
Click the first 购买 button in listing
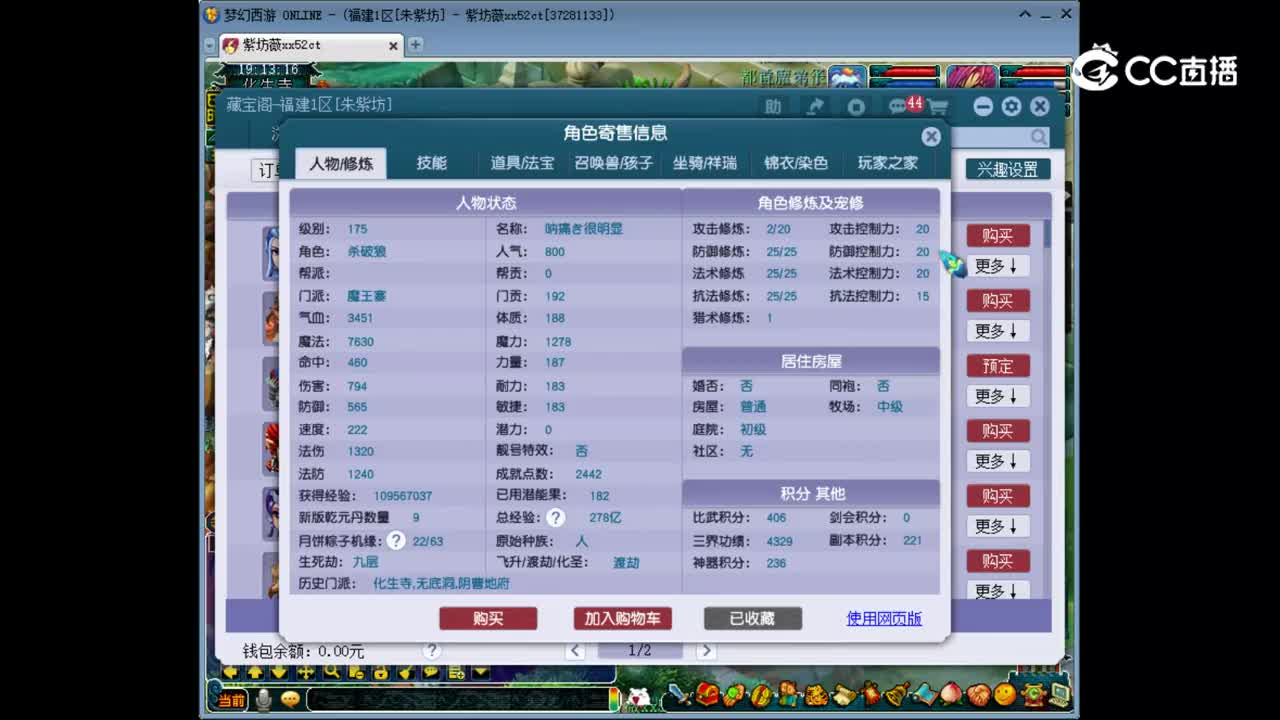click(997, 236)
